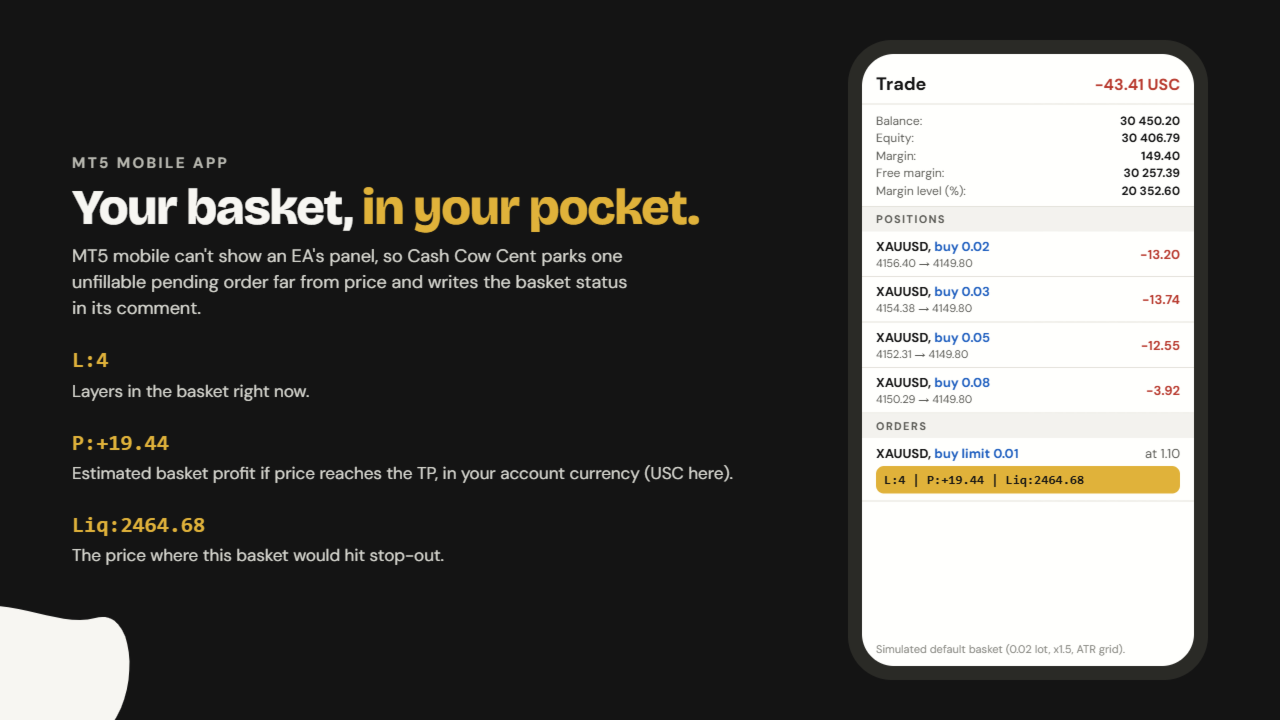1280x720 pixels.
Task: Click the Margin level value 20 352.60
Action: [1150, 191]
